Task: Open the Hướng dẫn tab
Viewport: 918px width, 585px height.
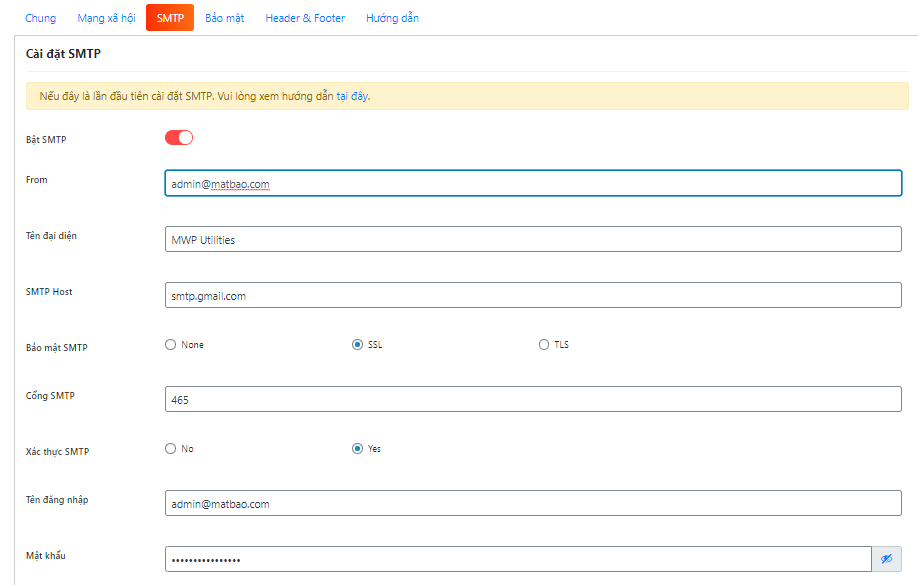Action: [392, 18]
